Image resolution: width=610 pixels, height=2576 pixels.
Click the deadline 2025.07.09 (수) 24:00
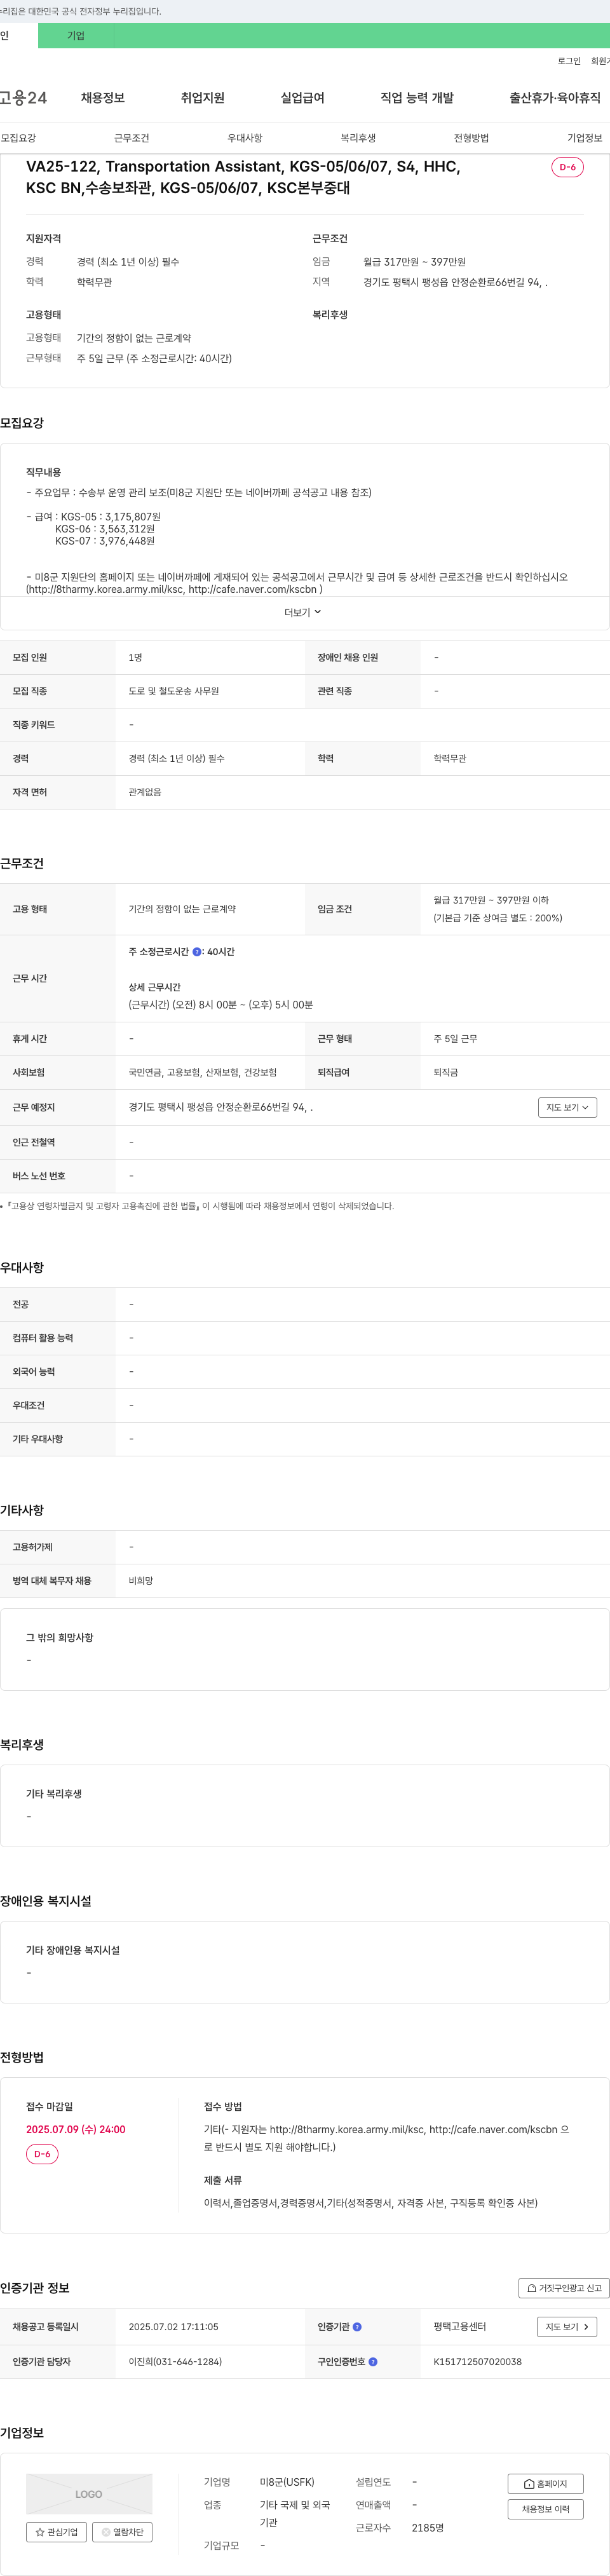point(76,2129)
